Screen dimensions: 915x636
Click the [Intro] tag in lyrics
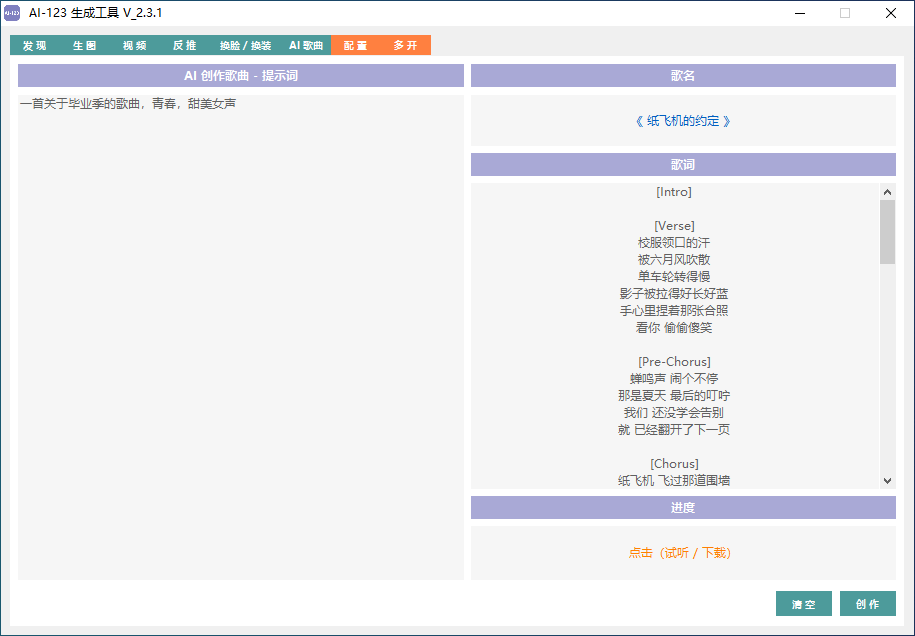(x=674, y=192)
